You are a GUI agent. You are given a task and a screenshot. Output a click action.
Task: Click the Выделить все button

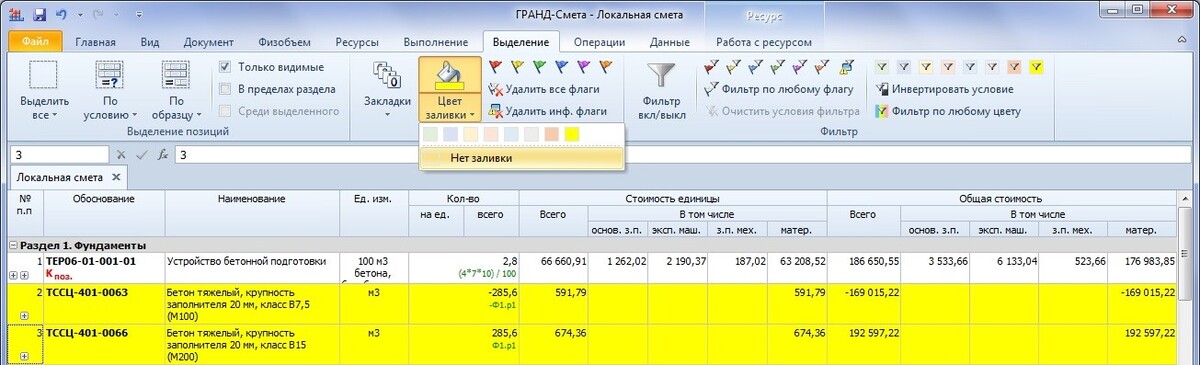(x=43, y=90)
